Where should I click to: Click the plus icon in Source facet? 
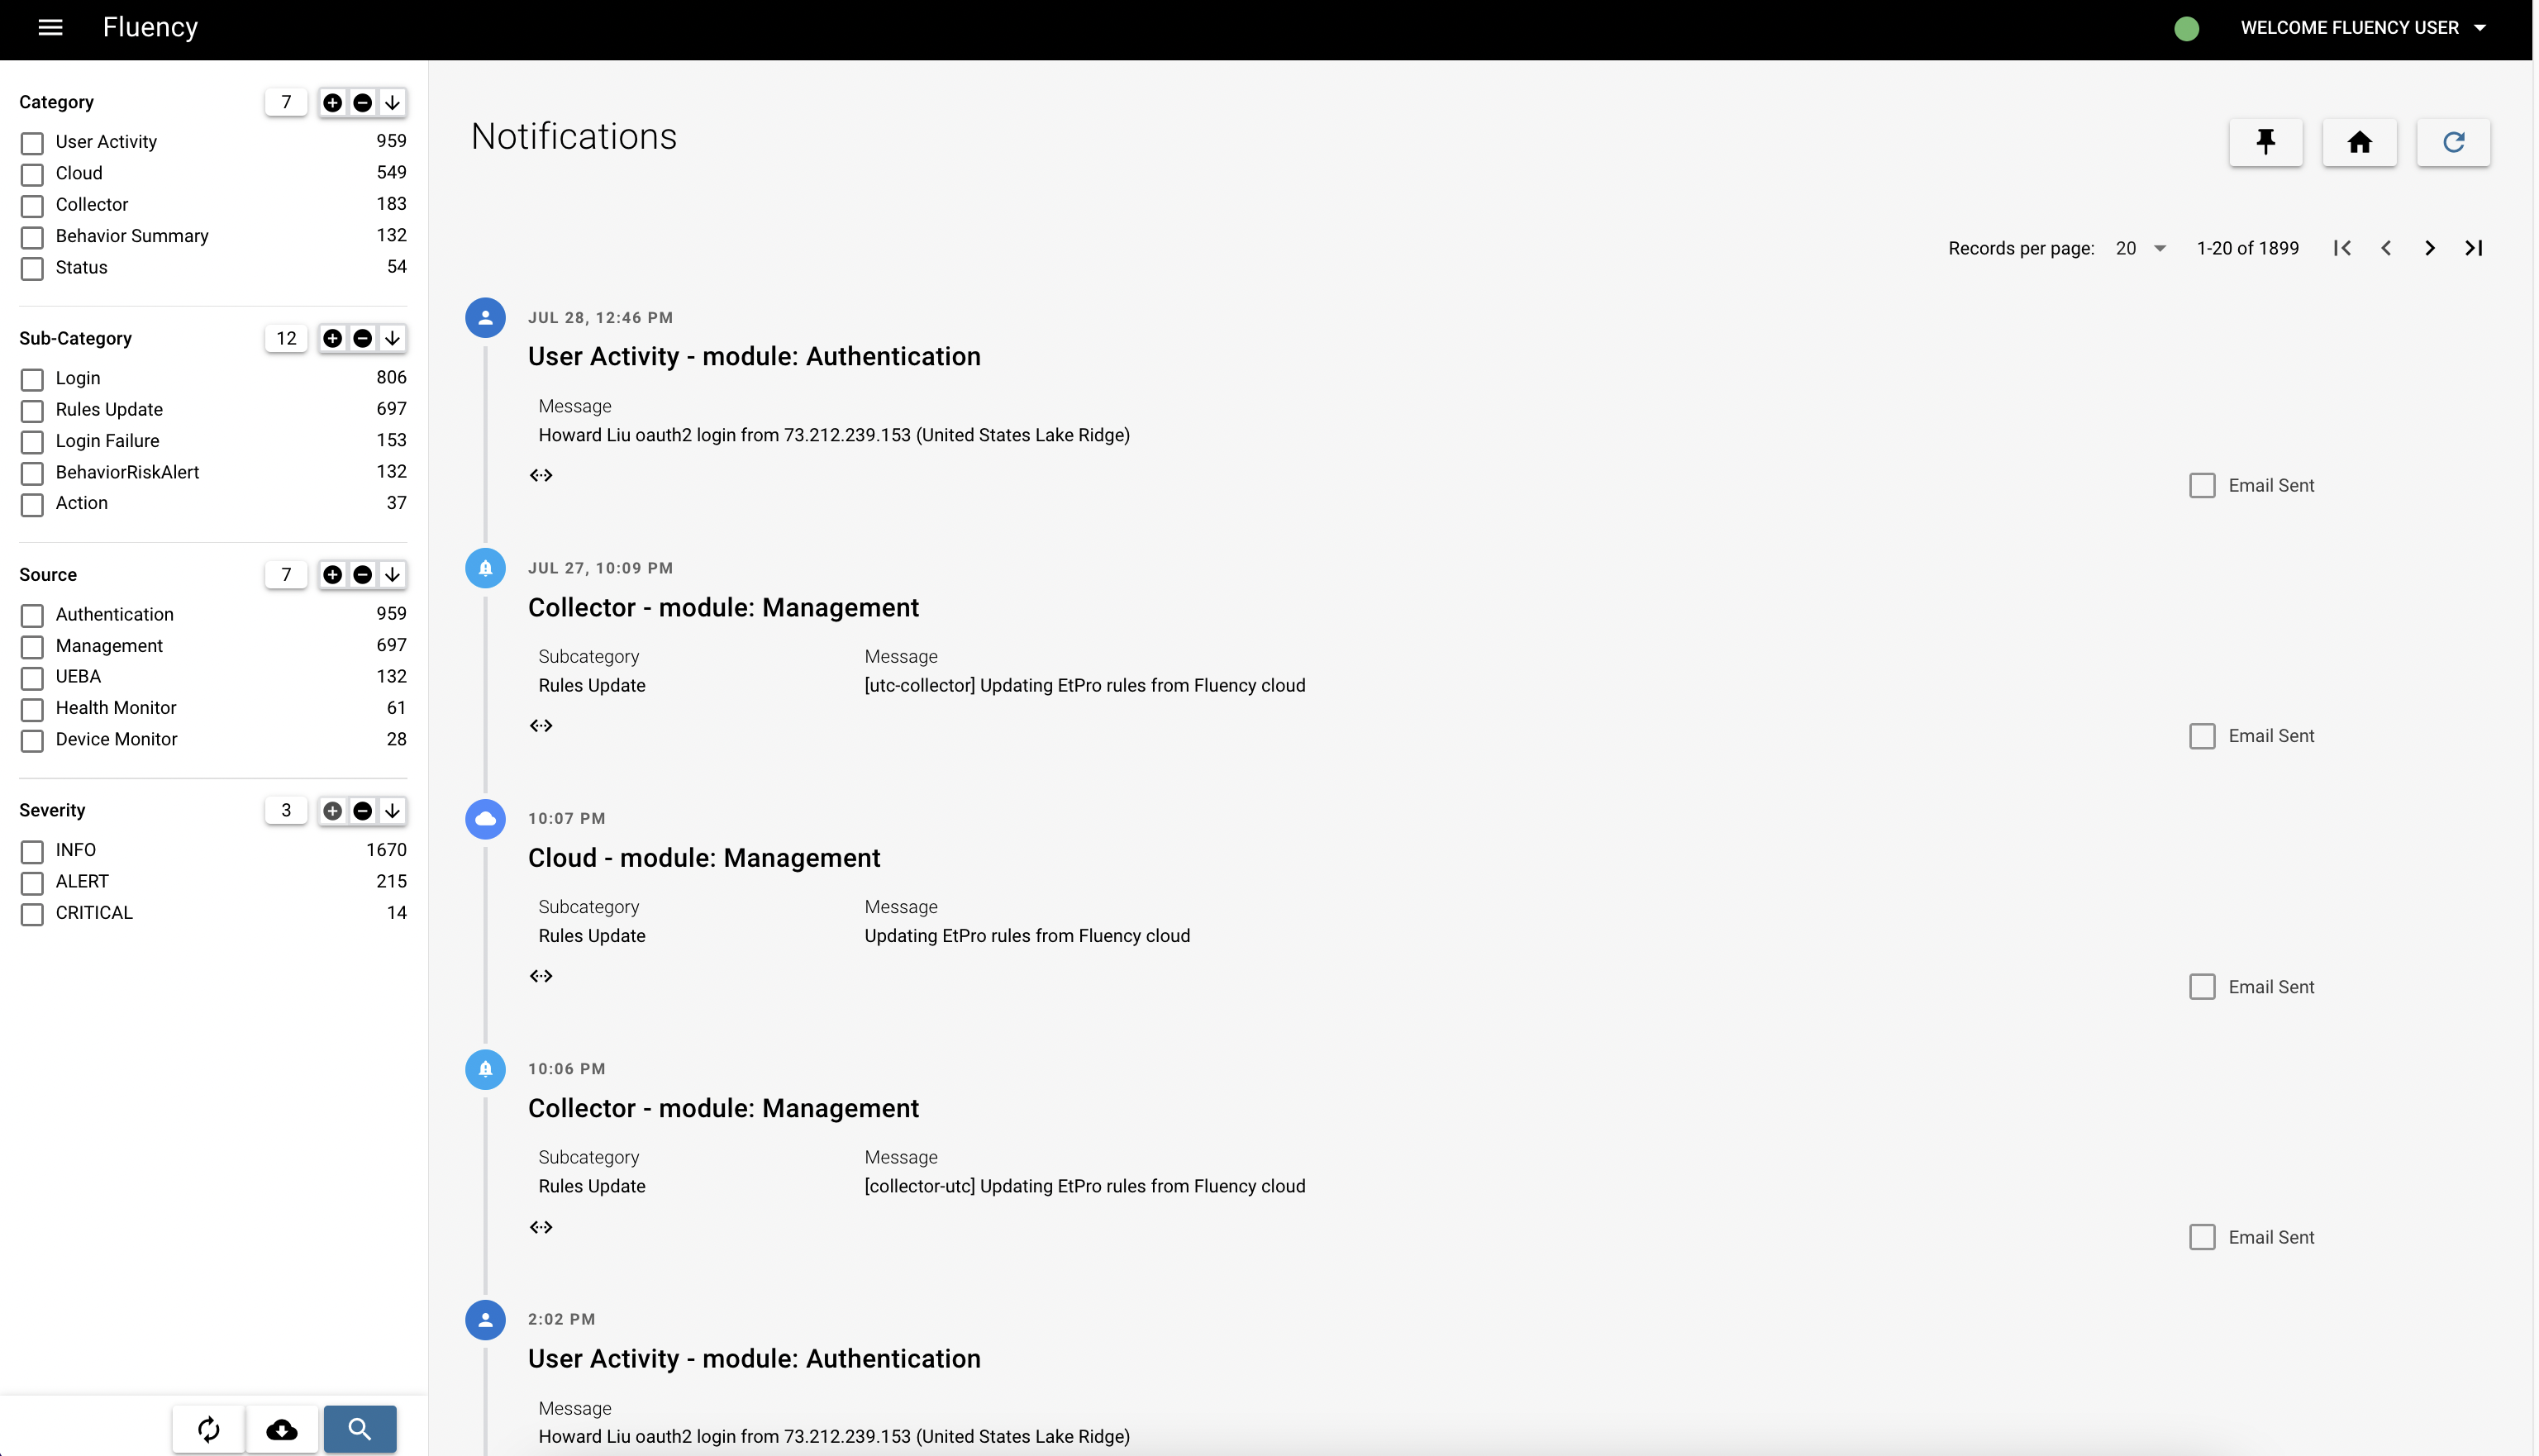[333, 574]
